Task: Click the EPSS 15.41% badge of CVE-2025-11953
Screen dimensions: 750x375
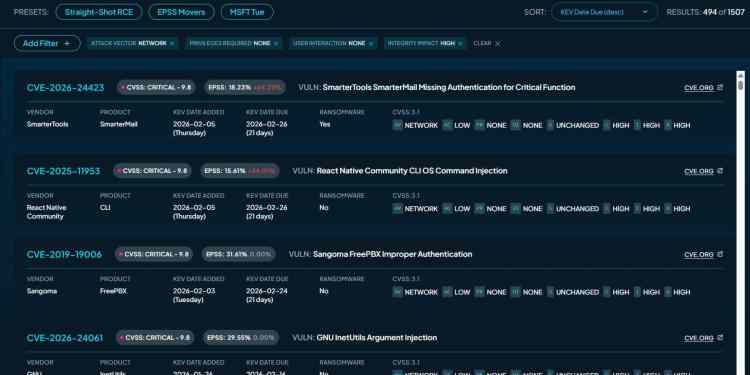Action: coord(240,171)
